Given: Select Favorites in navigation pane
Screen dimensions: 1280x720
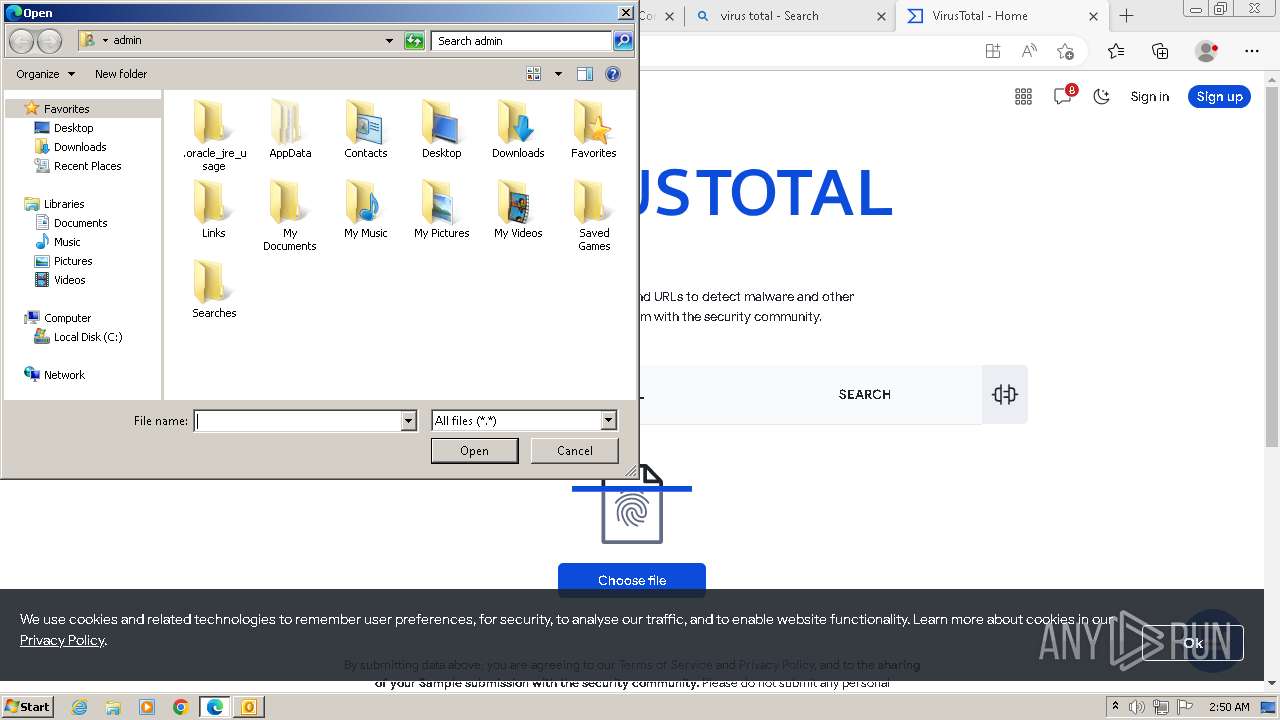Looking at the screenshot, I should coord(66,109).
